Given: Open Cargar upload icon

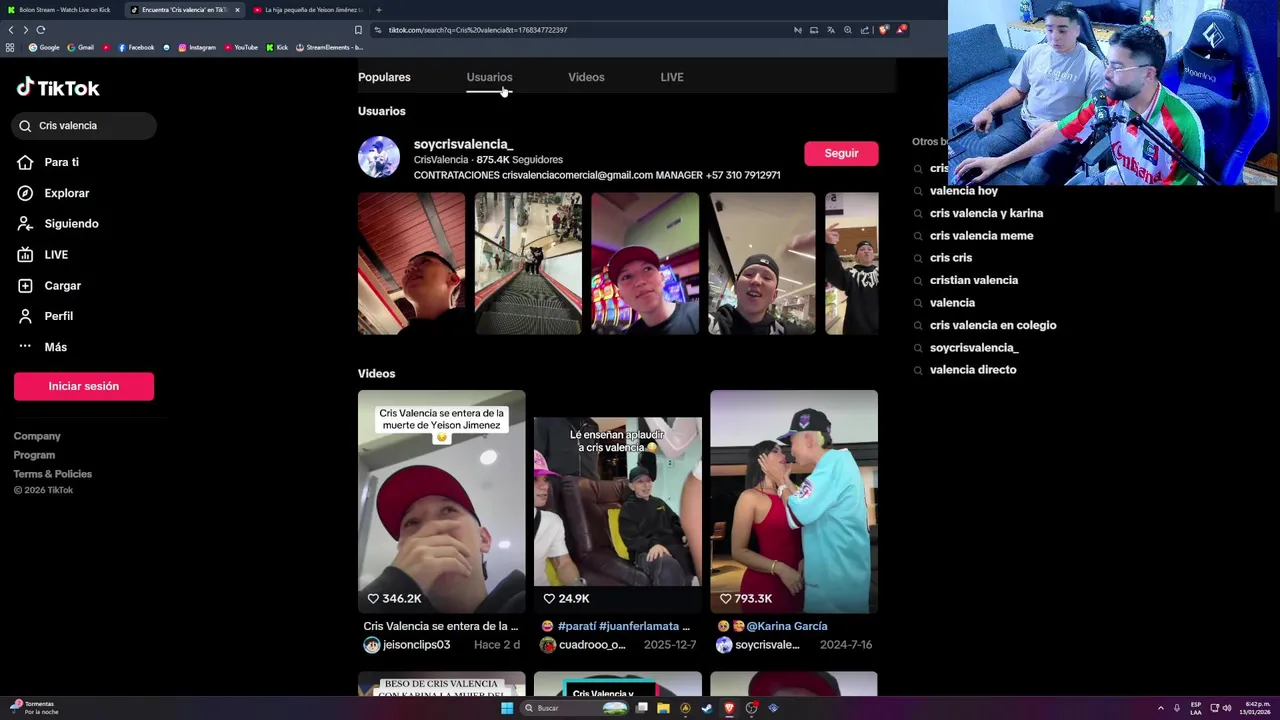Looking at the screenshot, I should [x=25, y=286].
